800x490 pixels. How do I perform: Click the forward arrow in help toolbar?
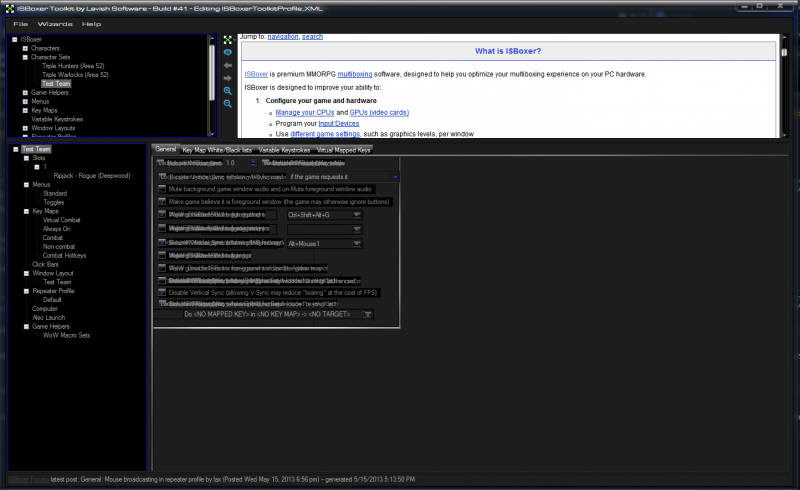[x=228, y=78]
